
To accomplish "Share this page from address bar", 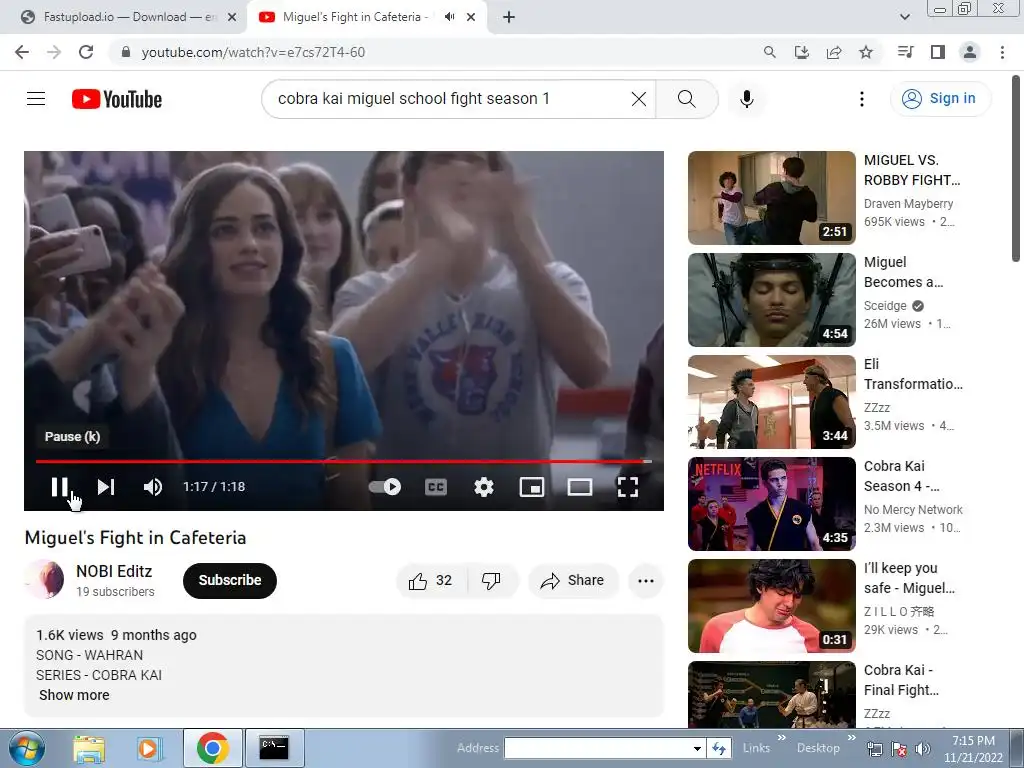I will (x=834, y=52).
